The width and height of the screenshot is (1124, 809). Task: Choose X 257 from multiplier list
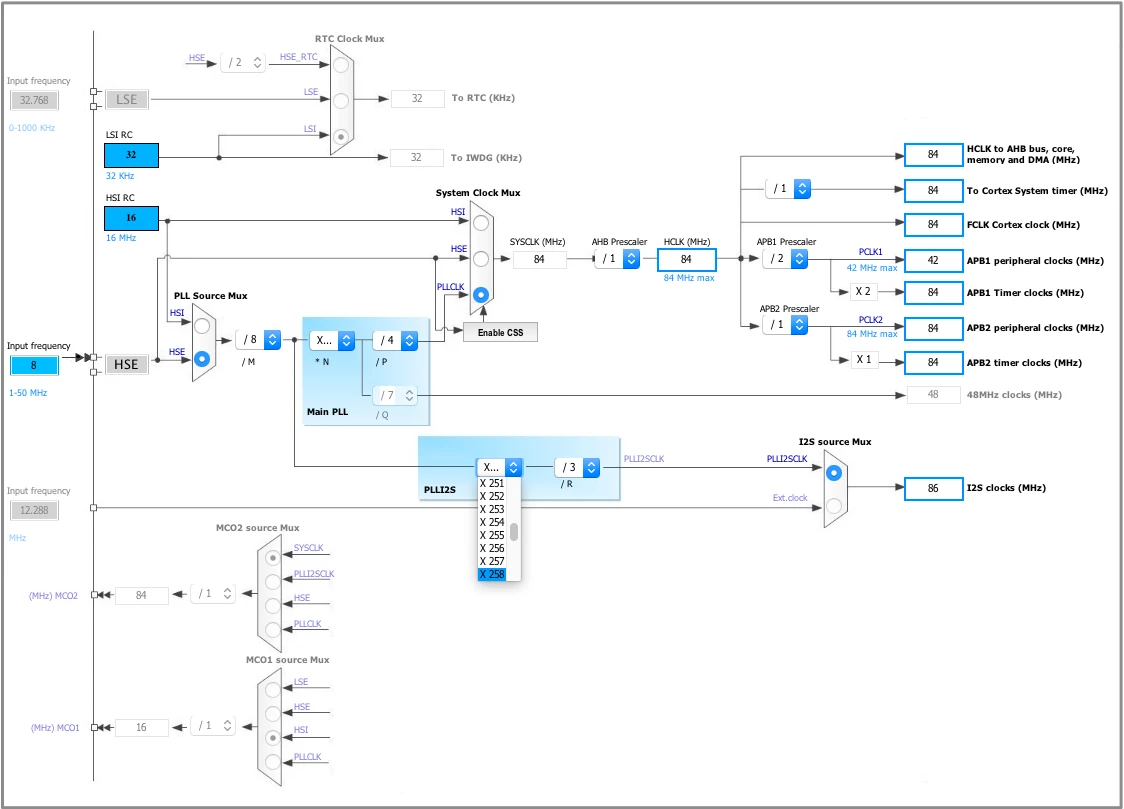[x=492, y=561]
